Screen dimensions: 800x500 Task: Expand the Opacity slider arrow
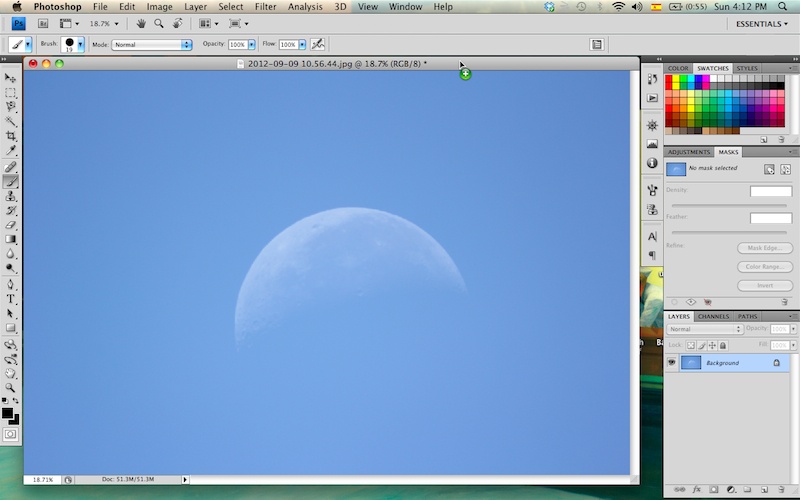pyautogui.click(x=252, y=45)
